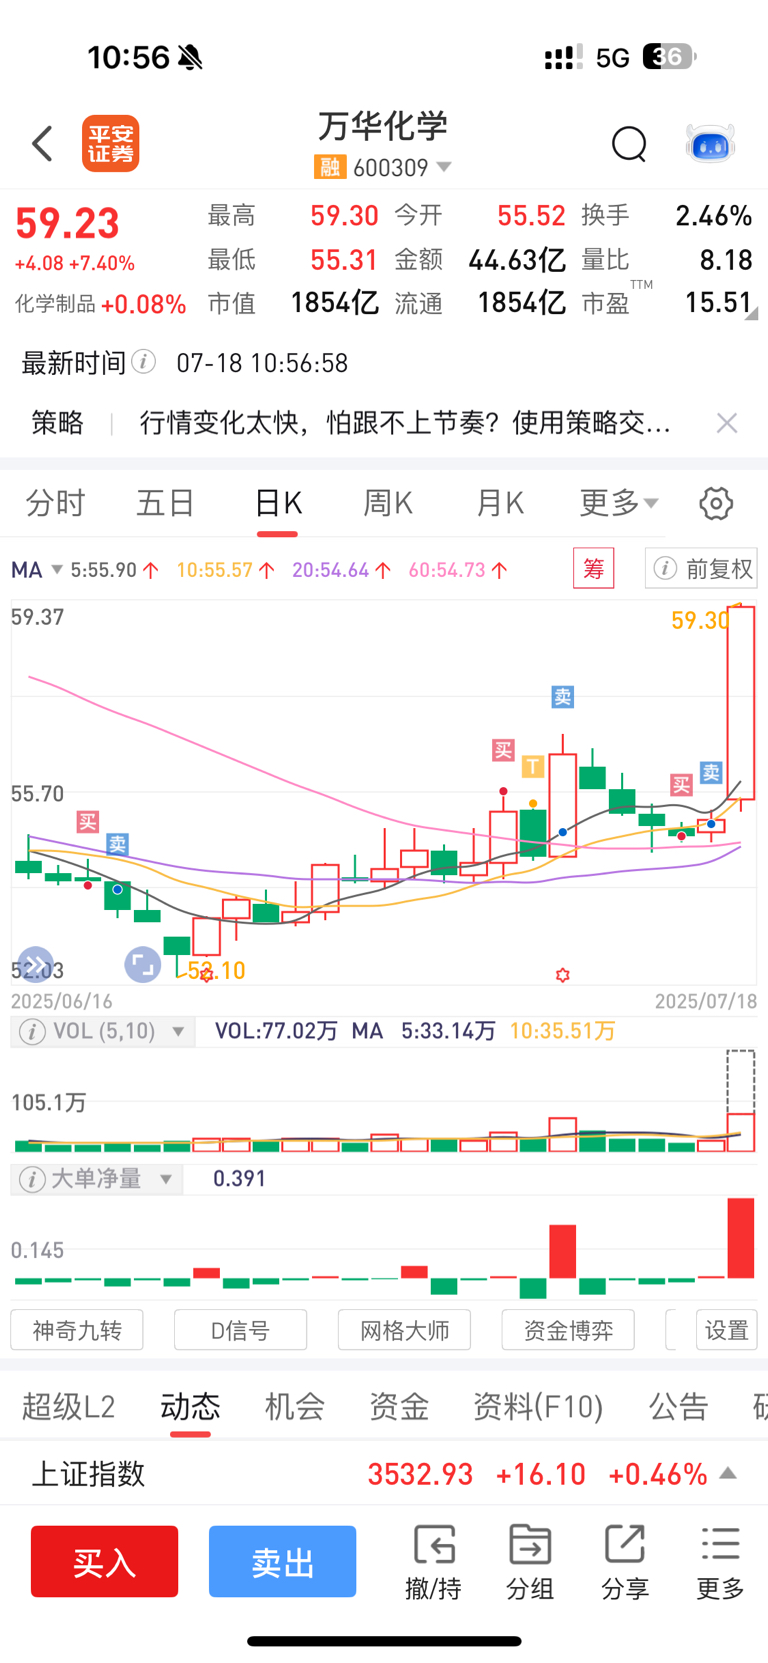Show 大单净量 info icon
Screen dimensions: 768x1663
pos(32,1179)
